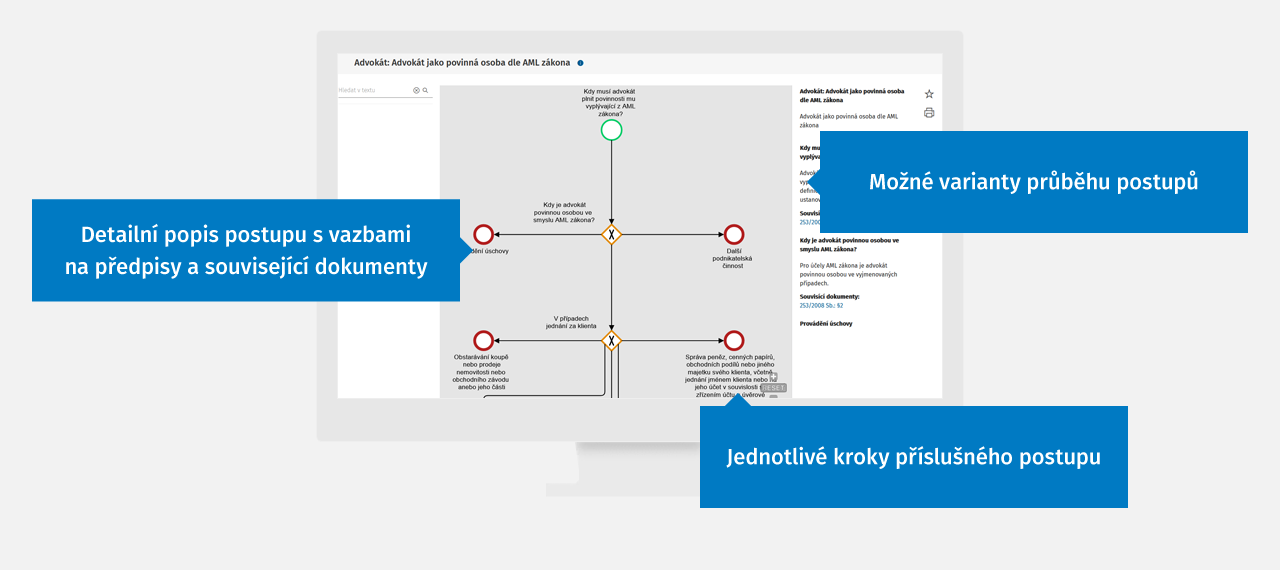Viewport: 1280px width, 570px height.
Task: Click the 'Možné varianty průběhu postupů' callout
Action: point(1033,182)
